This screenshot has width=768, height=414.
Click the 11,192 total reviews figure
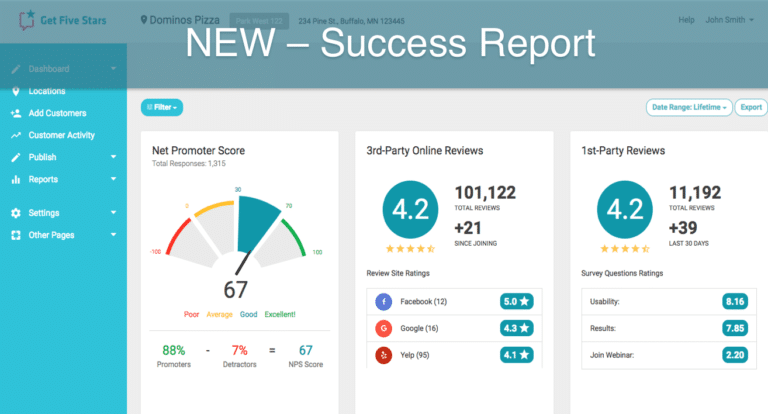click(x=695, y=193)
